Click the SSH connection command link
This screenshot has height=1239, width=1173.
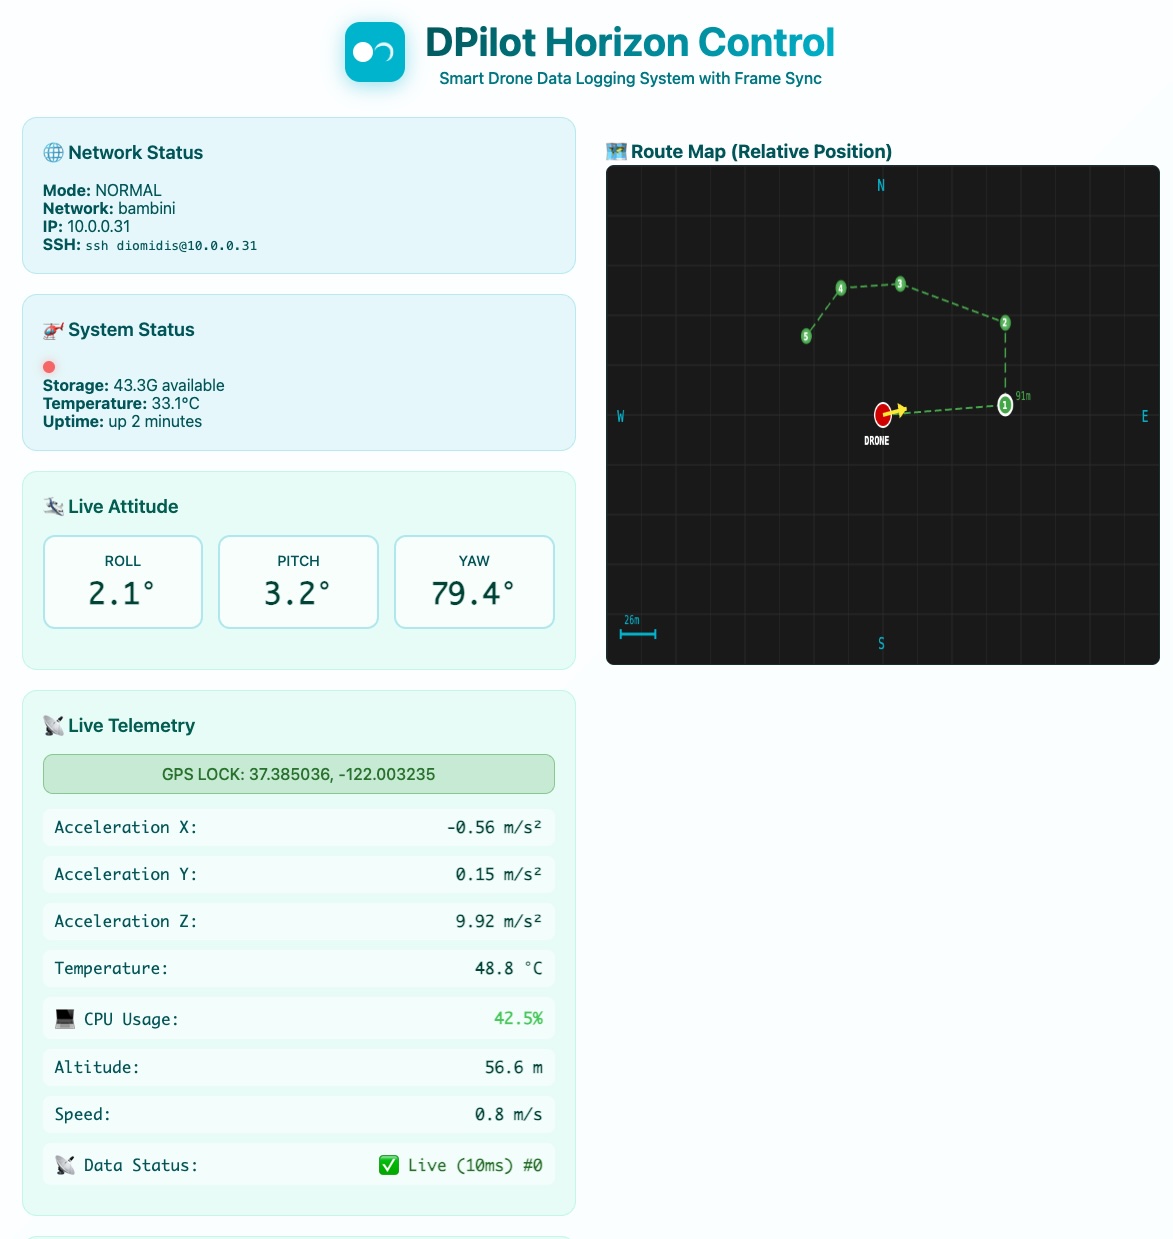(169, 244)
